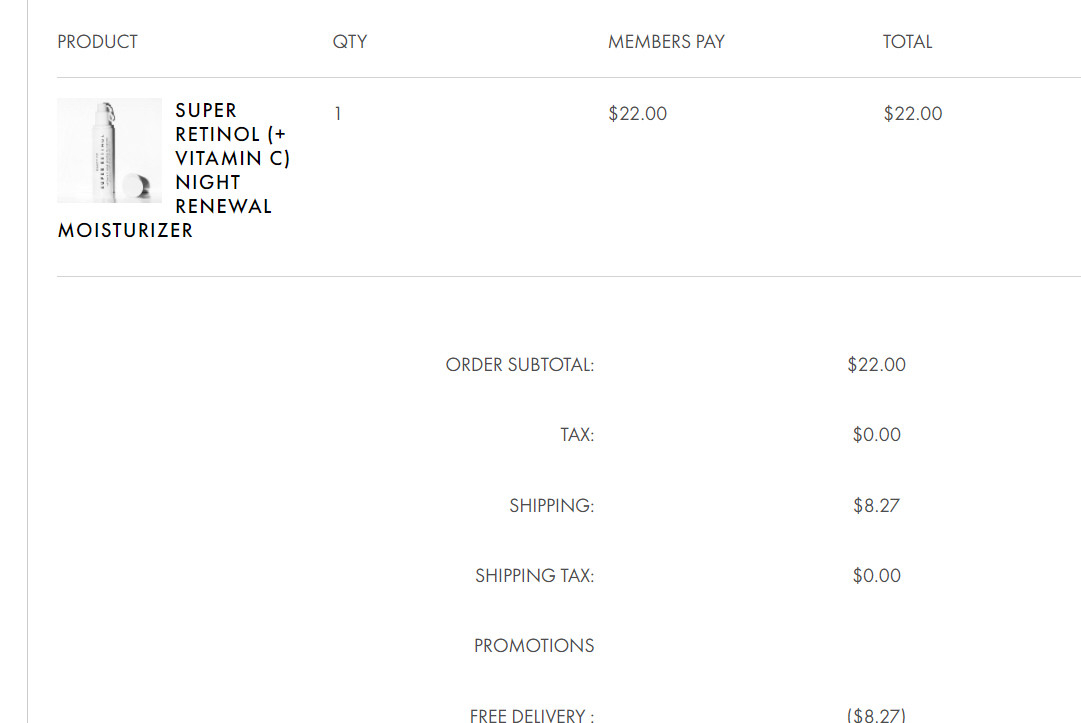Click the SHIPPING label
Image resolution: width=1081 pixels, height=723 pixels.
point(552,506)
